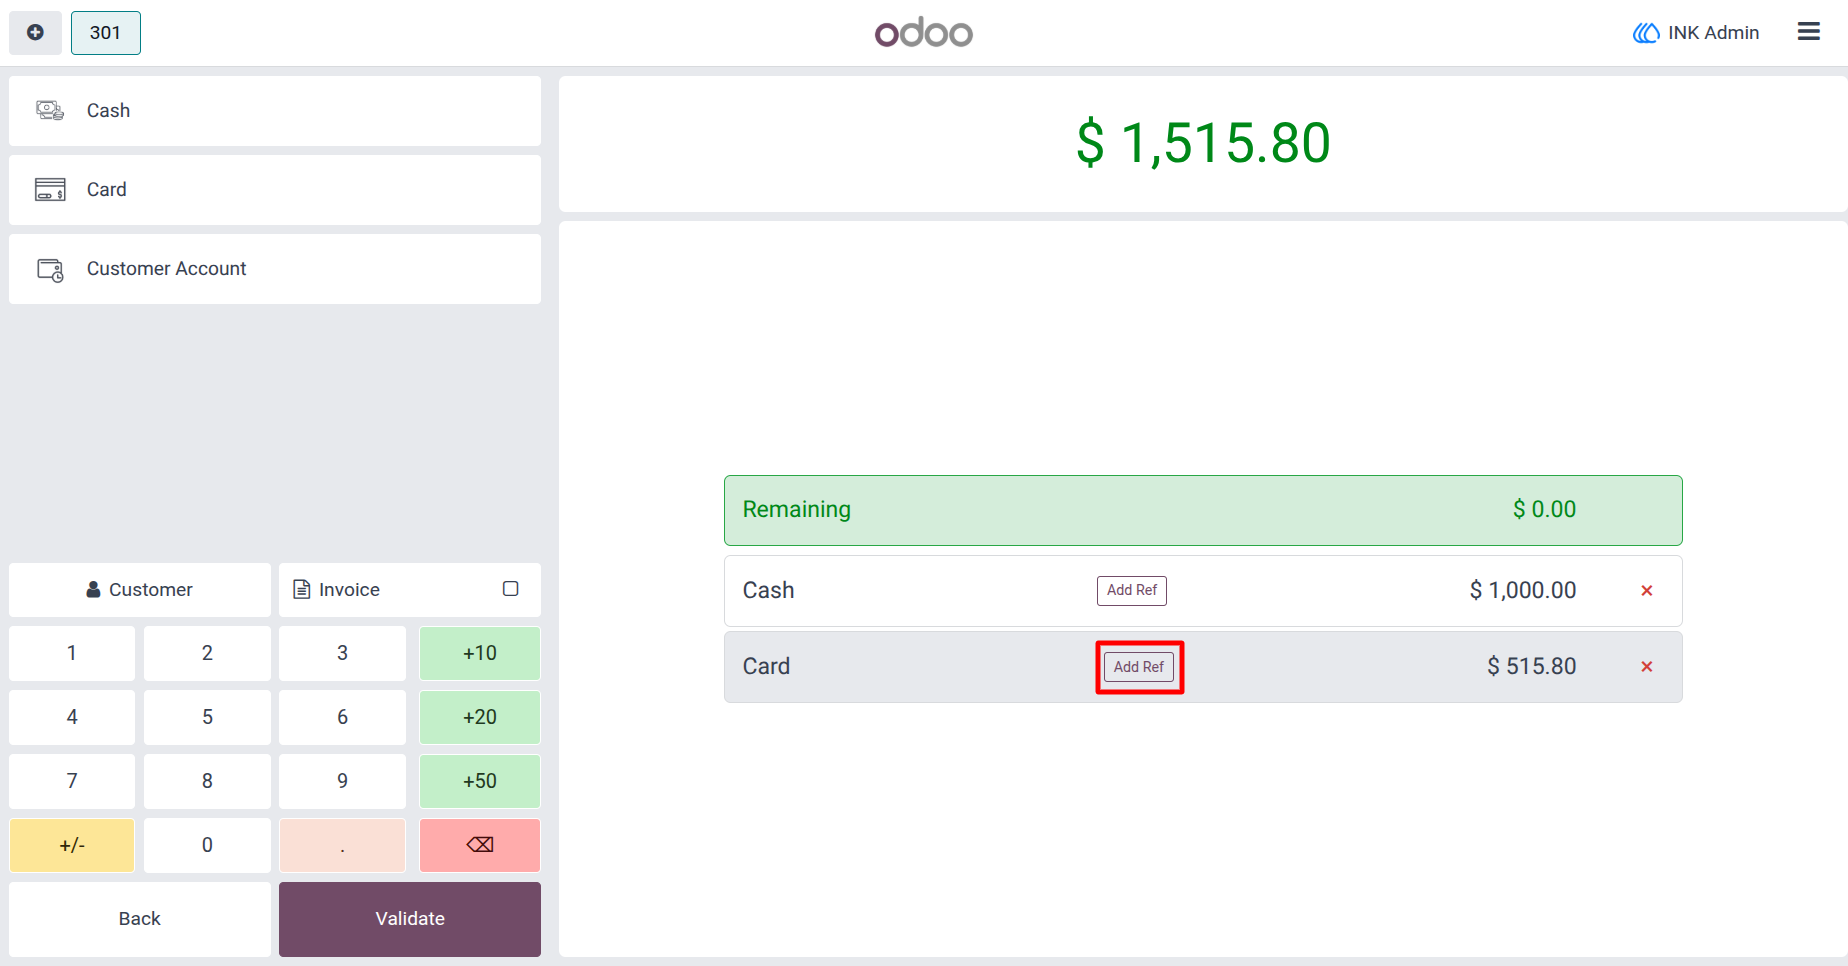Image resolution: width=1848 pixels, height=966 pixels.
Task: Click Add Ref on the Cash line
Action: tap(1132, 591)
